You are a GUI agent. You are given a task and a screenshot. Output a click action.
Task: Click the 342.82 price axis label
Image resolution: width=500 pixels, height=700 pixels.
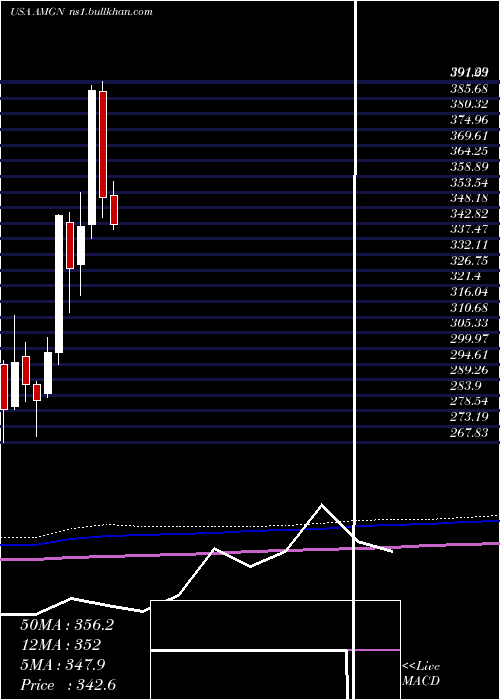[469, 213]
